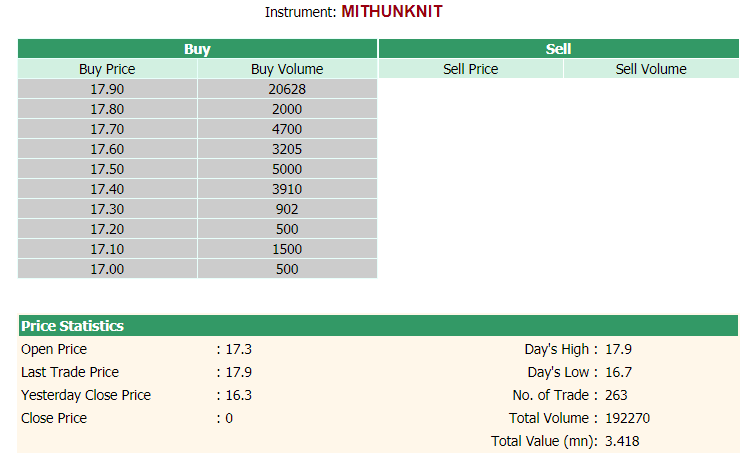Select buy volume 1500 cell
Viewport: 741px width, 455px height.
(x=287, y=249)
